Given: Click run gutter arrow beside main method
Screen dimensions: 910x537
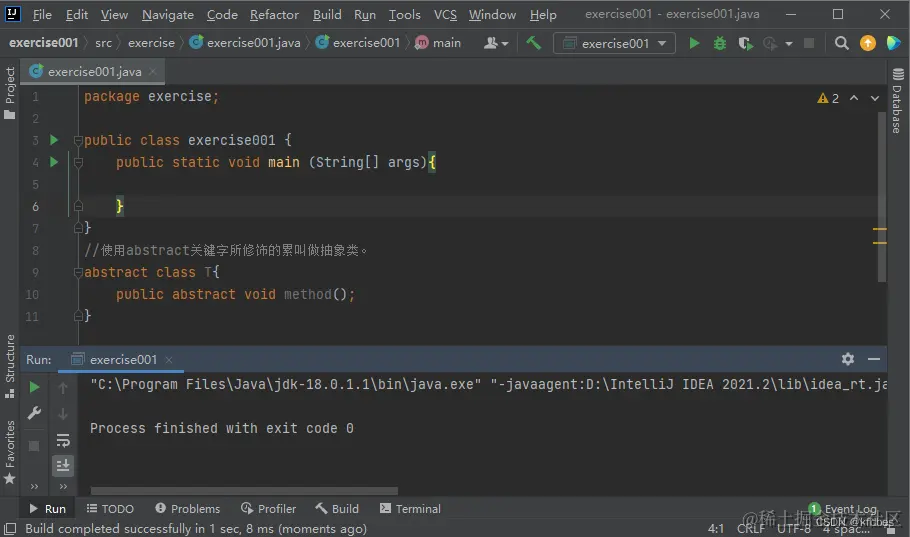Looking at the screenshot, I should coord(54,162).
